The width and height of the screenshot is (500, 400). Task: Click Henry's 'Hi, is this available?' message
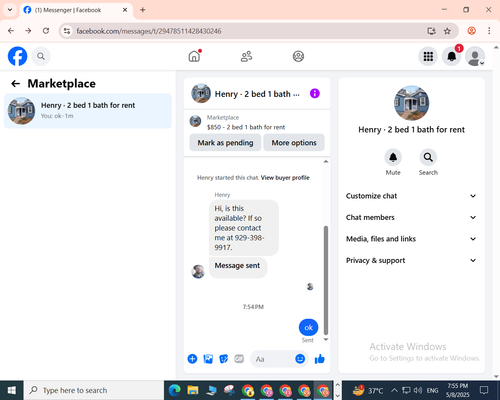point(244,228)
